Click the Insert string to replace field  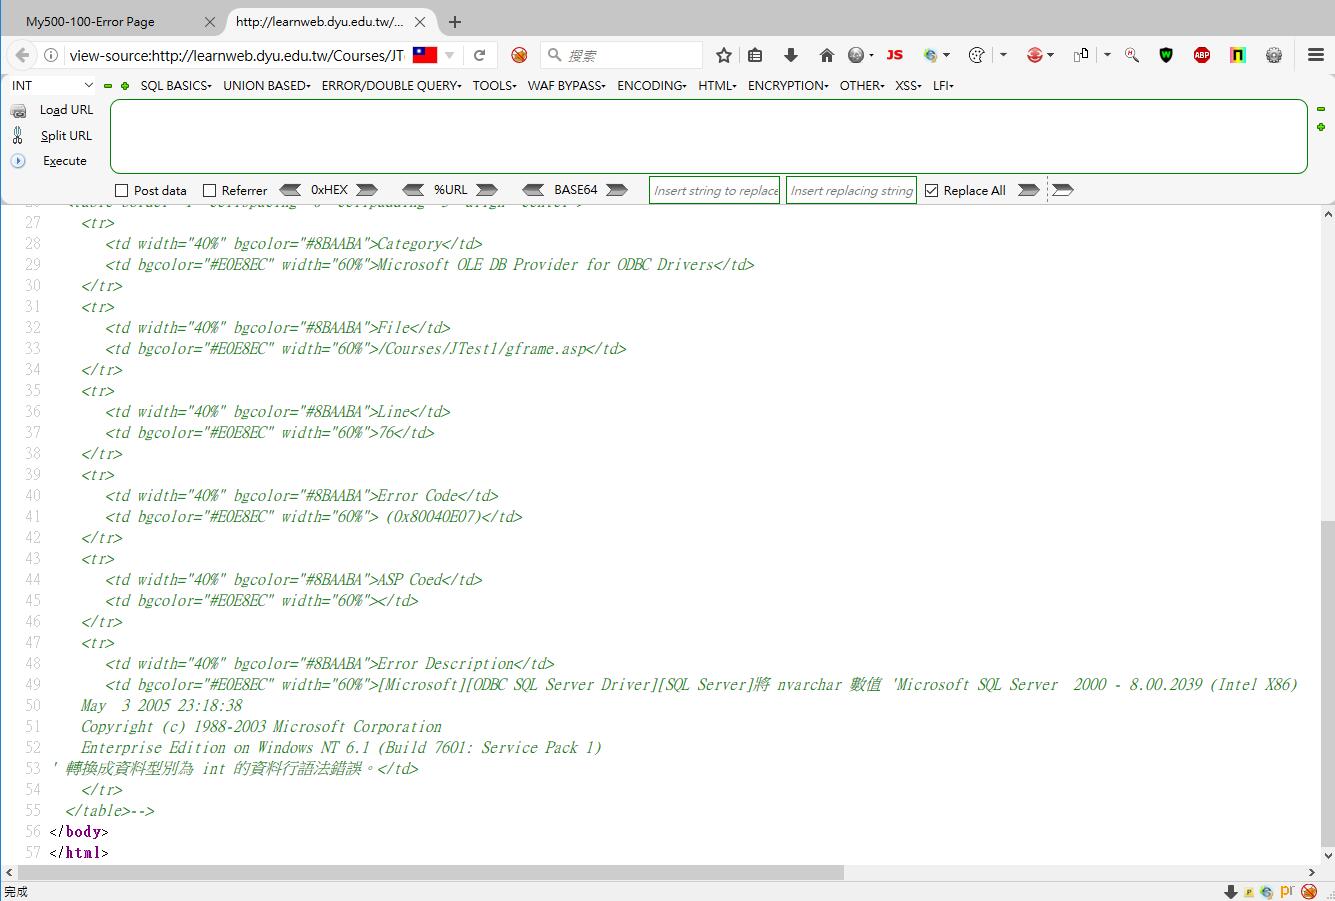(x=715, y=190)
